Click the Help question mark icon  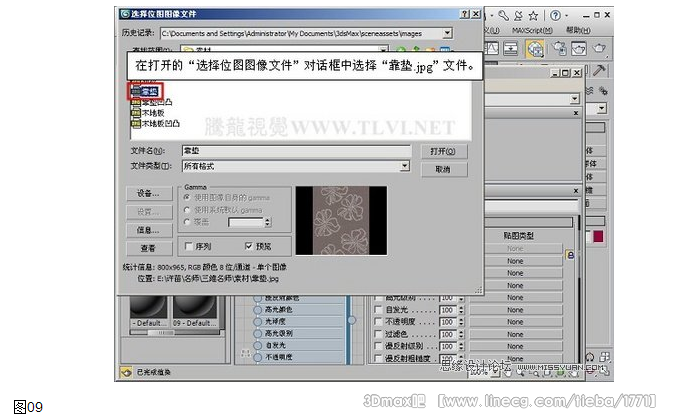tap(555, 16)
